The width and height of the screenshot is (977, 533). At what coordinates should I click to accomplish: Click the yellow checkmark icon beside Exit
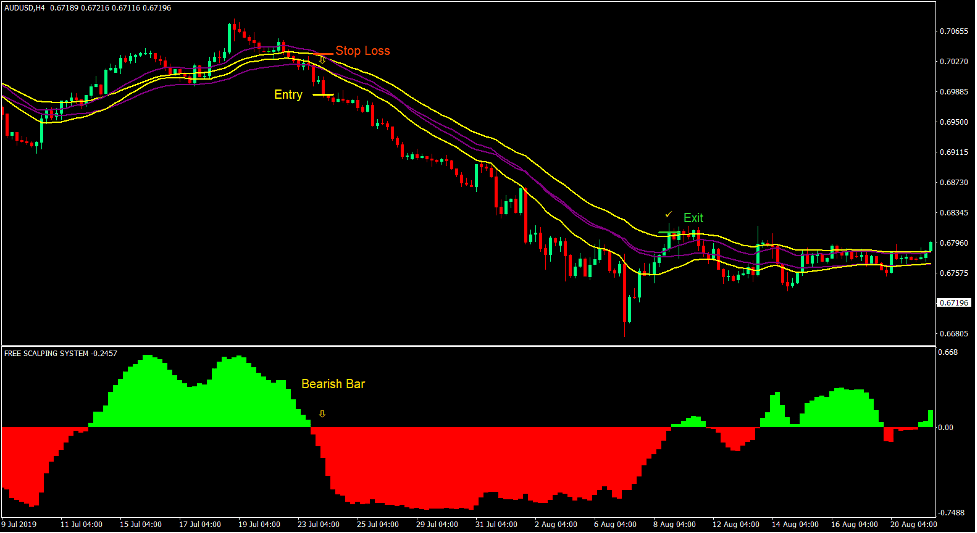[x=668, y=215]
